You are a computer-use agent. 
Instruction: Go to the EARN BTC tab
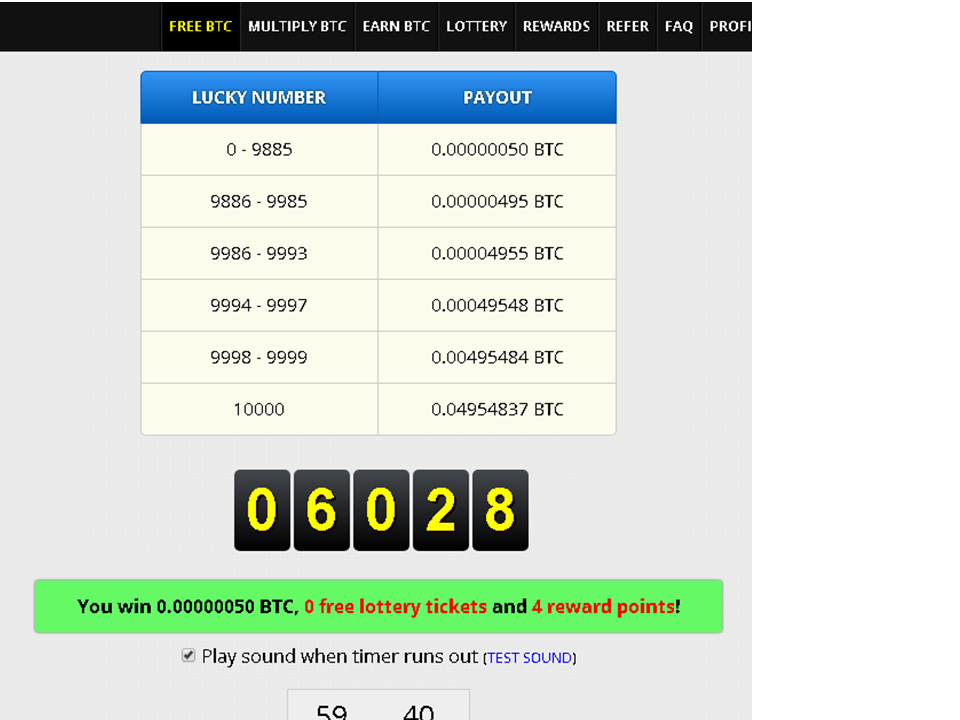[x=396, y=26]
